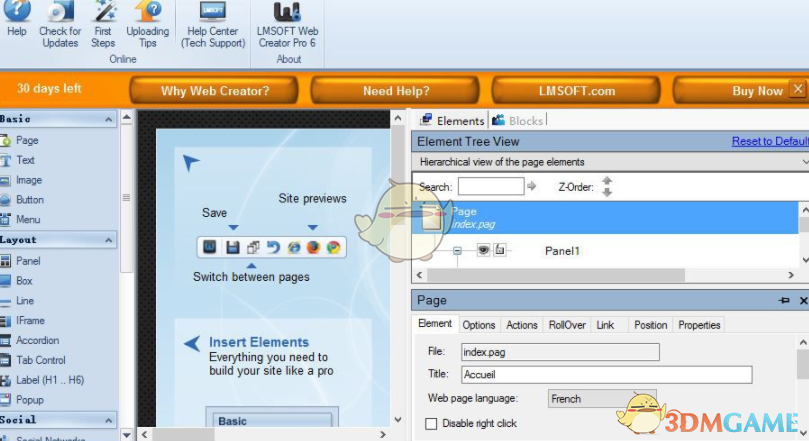This screenshot has width=809, height=441.
Task: Select the Popup layout element
Action: [23, 400]
